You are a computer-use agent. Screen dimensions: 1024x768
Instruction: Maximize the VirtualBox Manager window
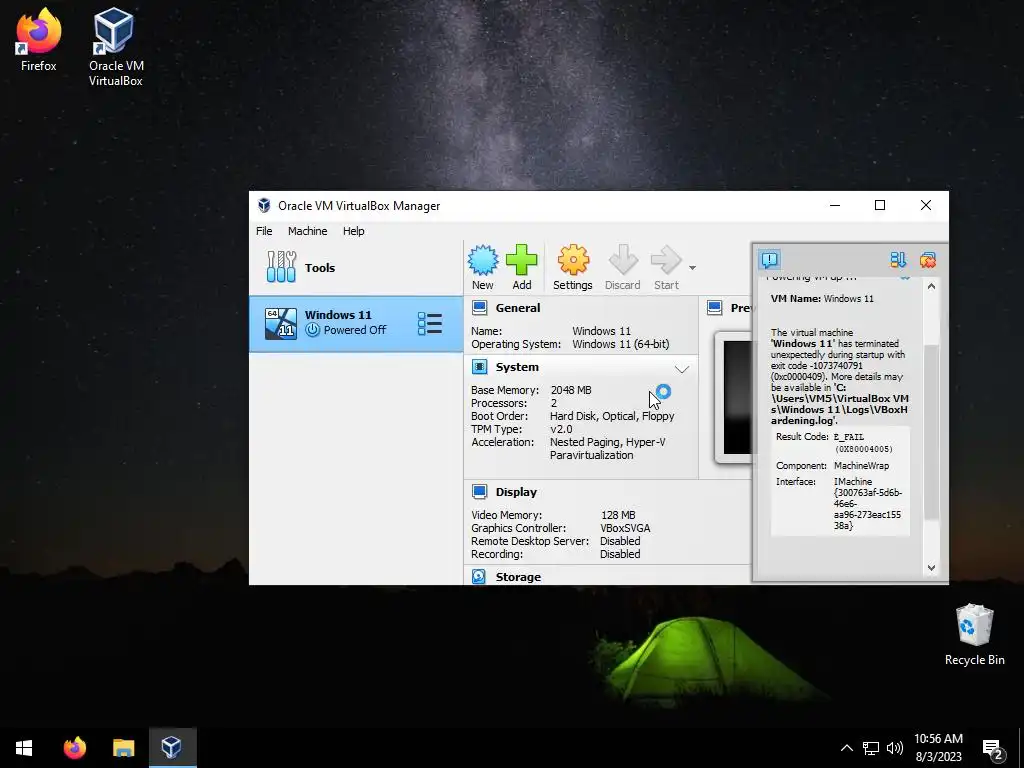tap(880, 205)
